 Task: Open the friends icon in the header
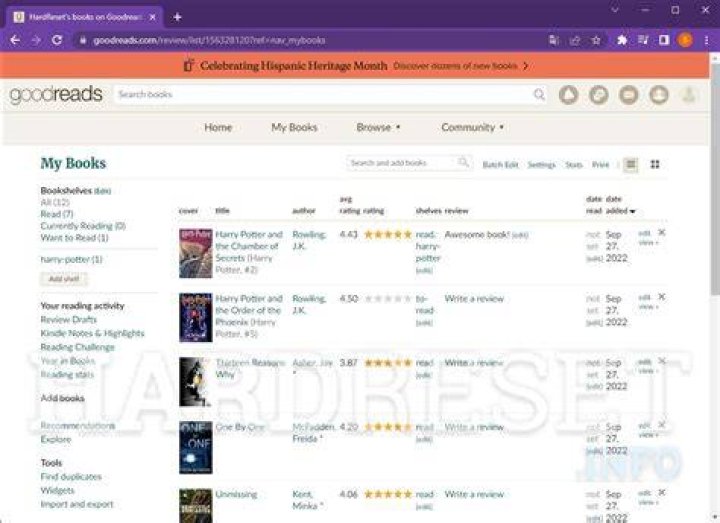(x=658, y=95)
